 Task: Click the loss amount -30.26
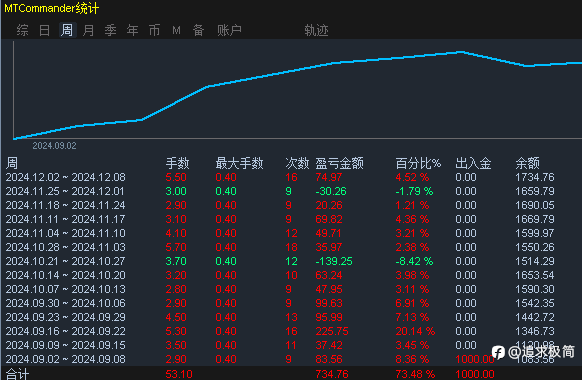pyautogui.click(x=331, y=191)
